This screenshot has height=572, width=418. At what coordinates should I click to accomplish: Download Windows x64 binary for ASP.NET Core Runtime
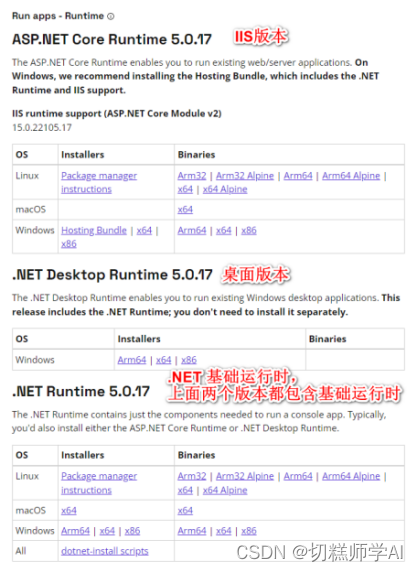224,231
